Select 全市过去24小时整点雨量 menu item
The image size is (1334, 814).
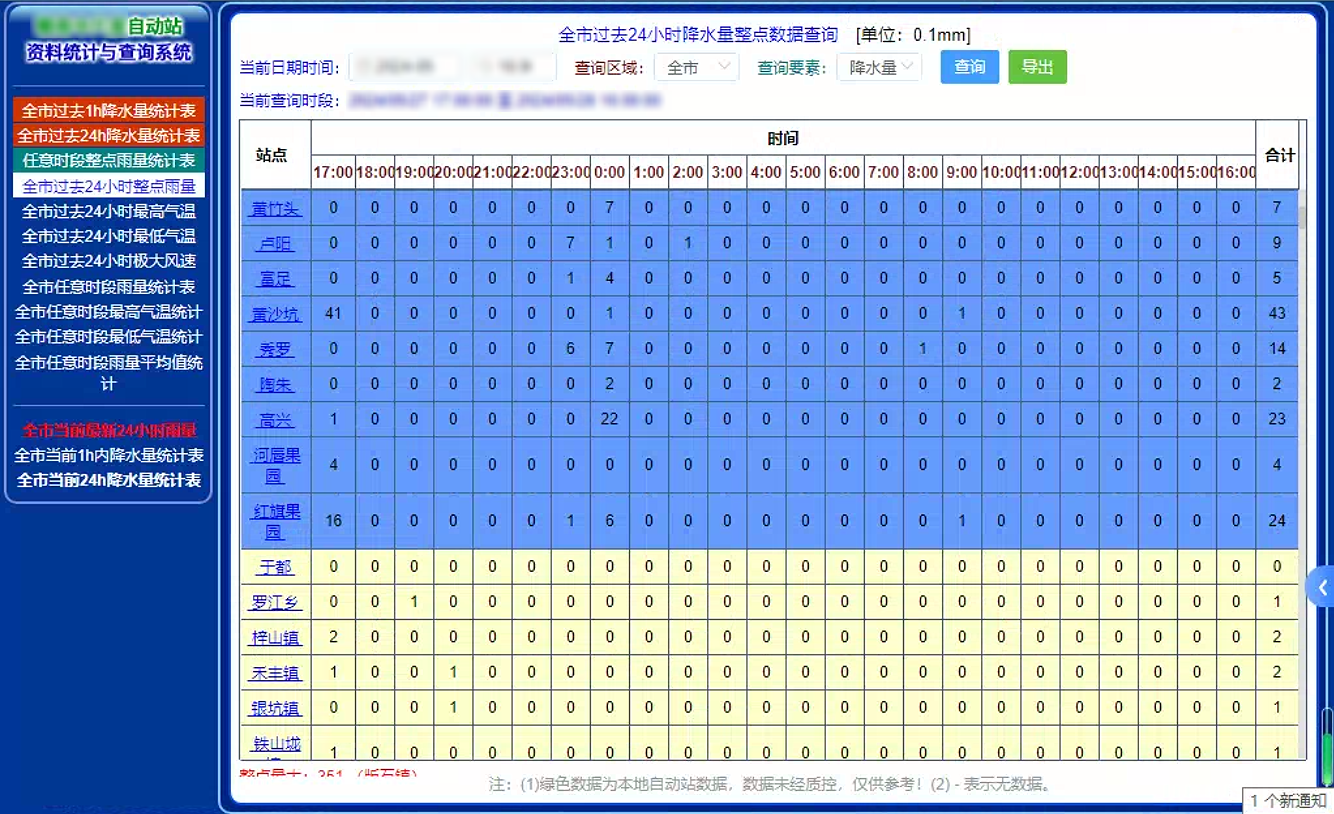[x=109, y=186]
